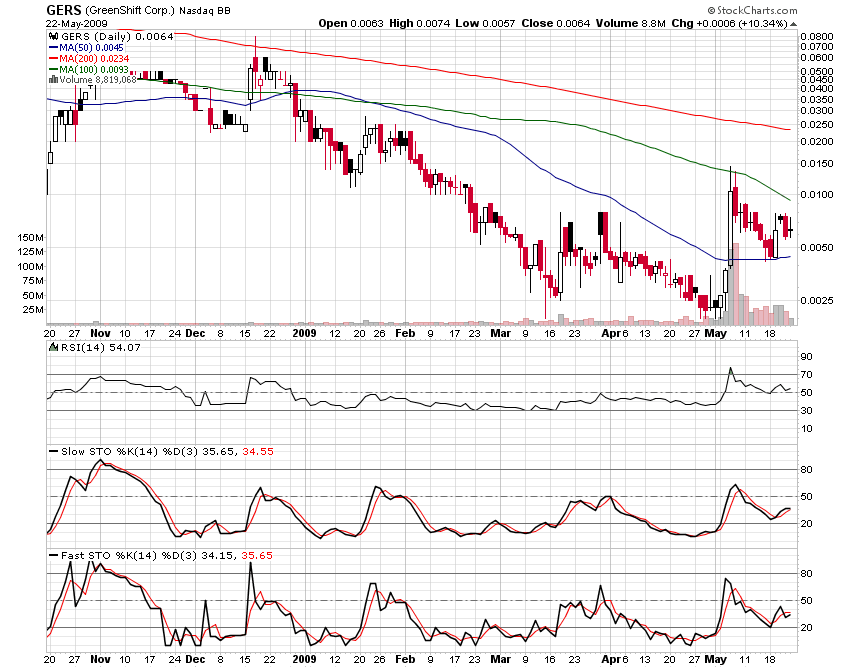
Task: Click the 0.0400 price axis label
Action: coord(816,89)
